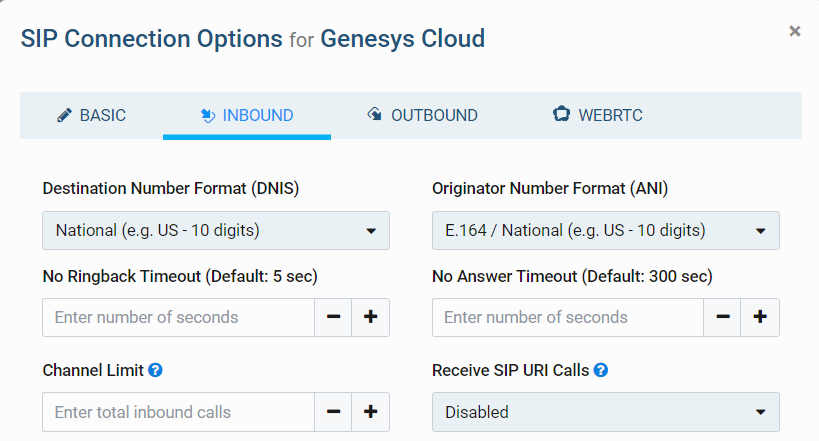Decrease No Ringback Timeout with minus button
The width and height of the screenshot is (819, 441).
pyautogui.click(x=333, y=317)
